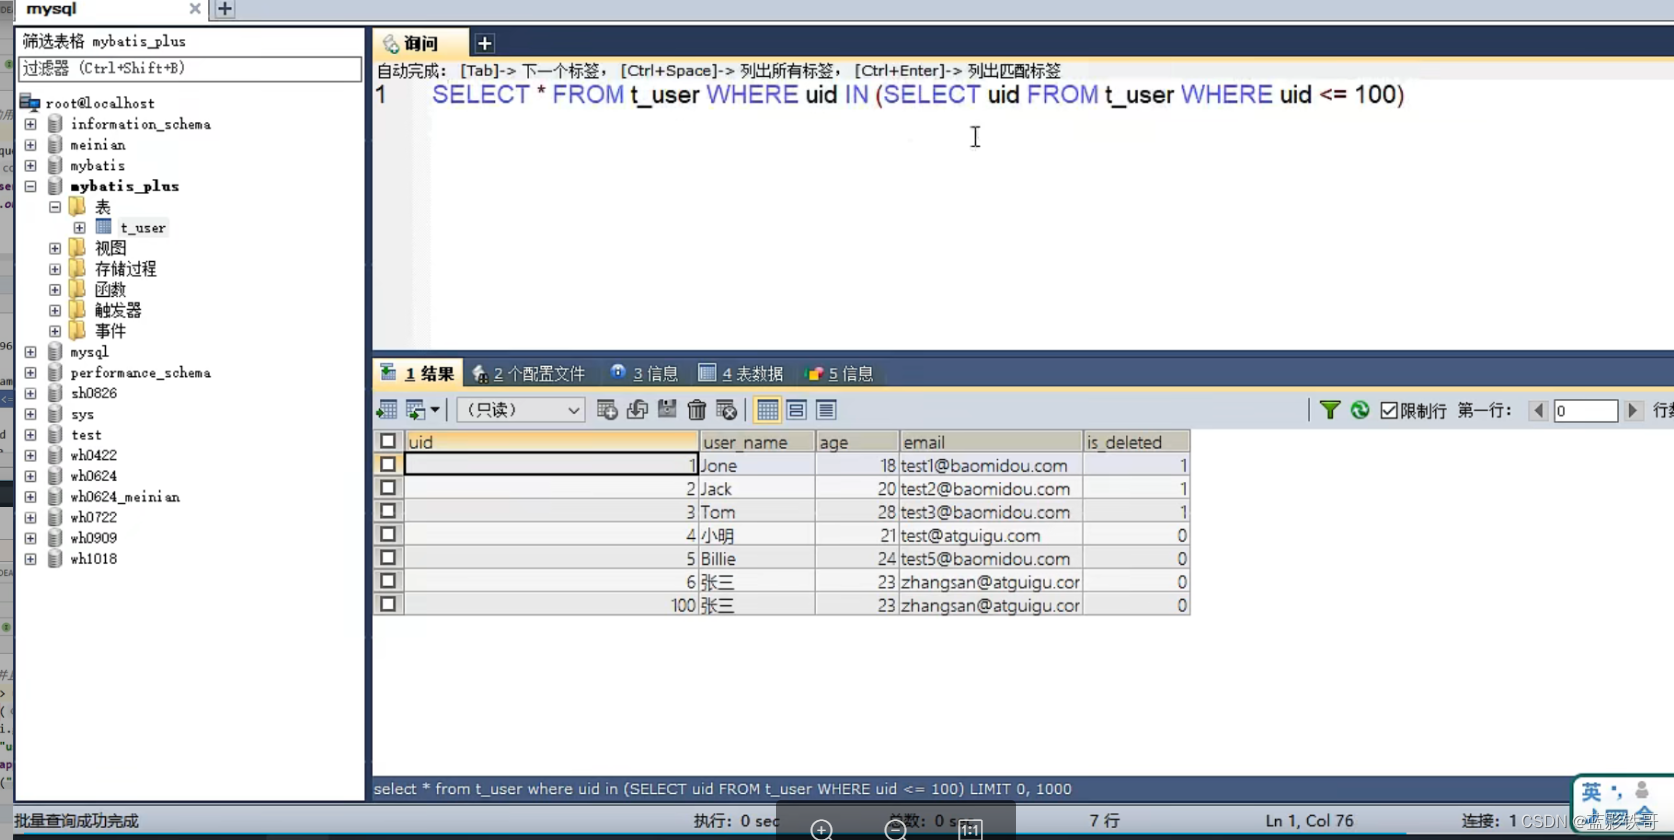Click the cancel changes icon

[727, 410]
